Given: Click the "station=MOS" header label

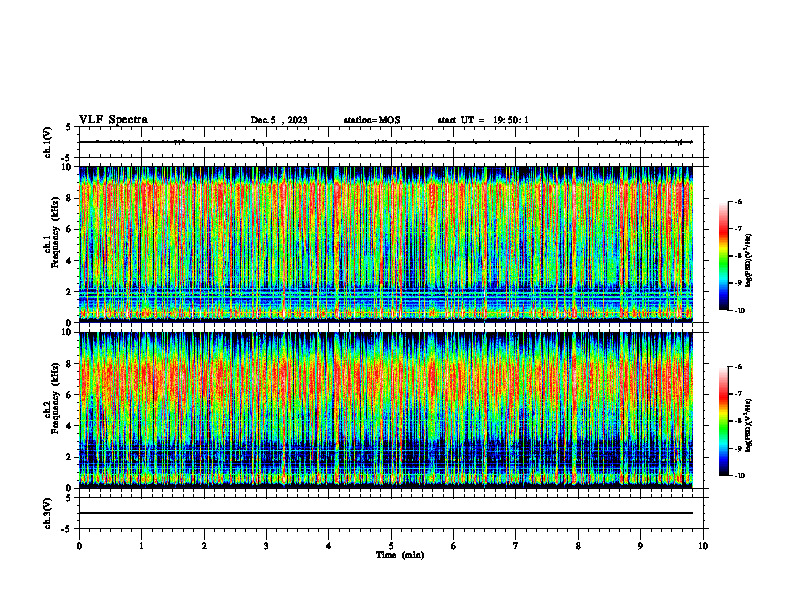Looking at the screenshot, I should [372, 120].
